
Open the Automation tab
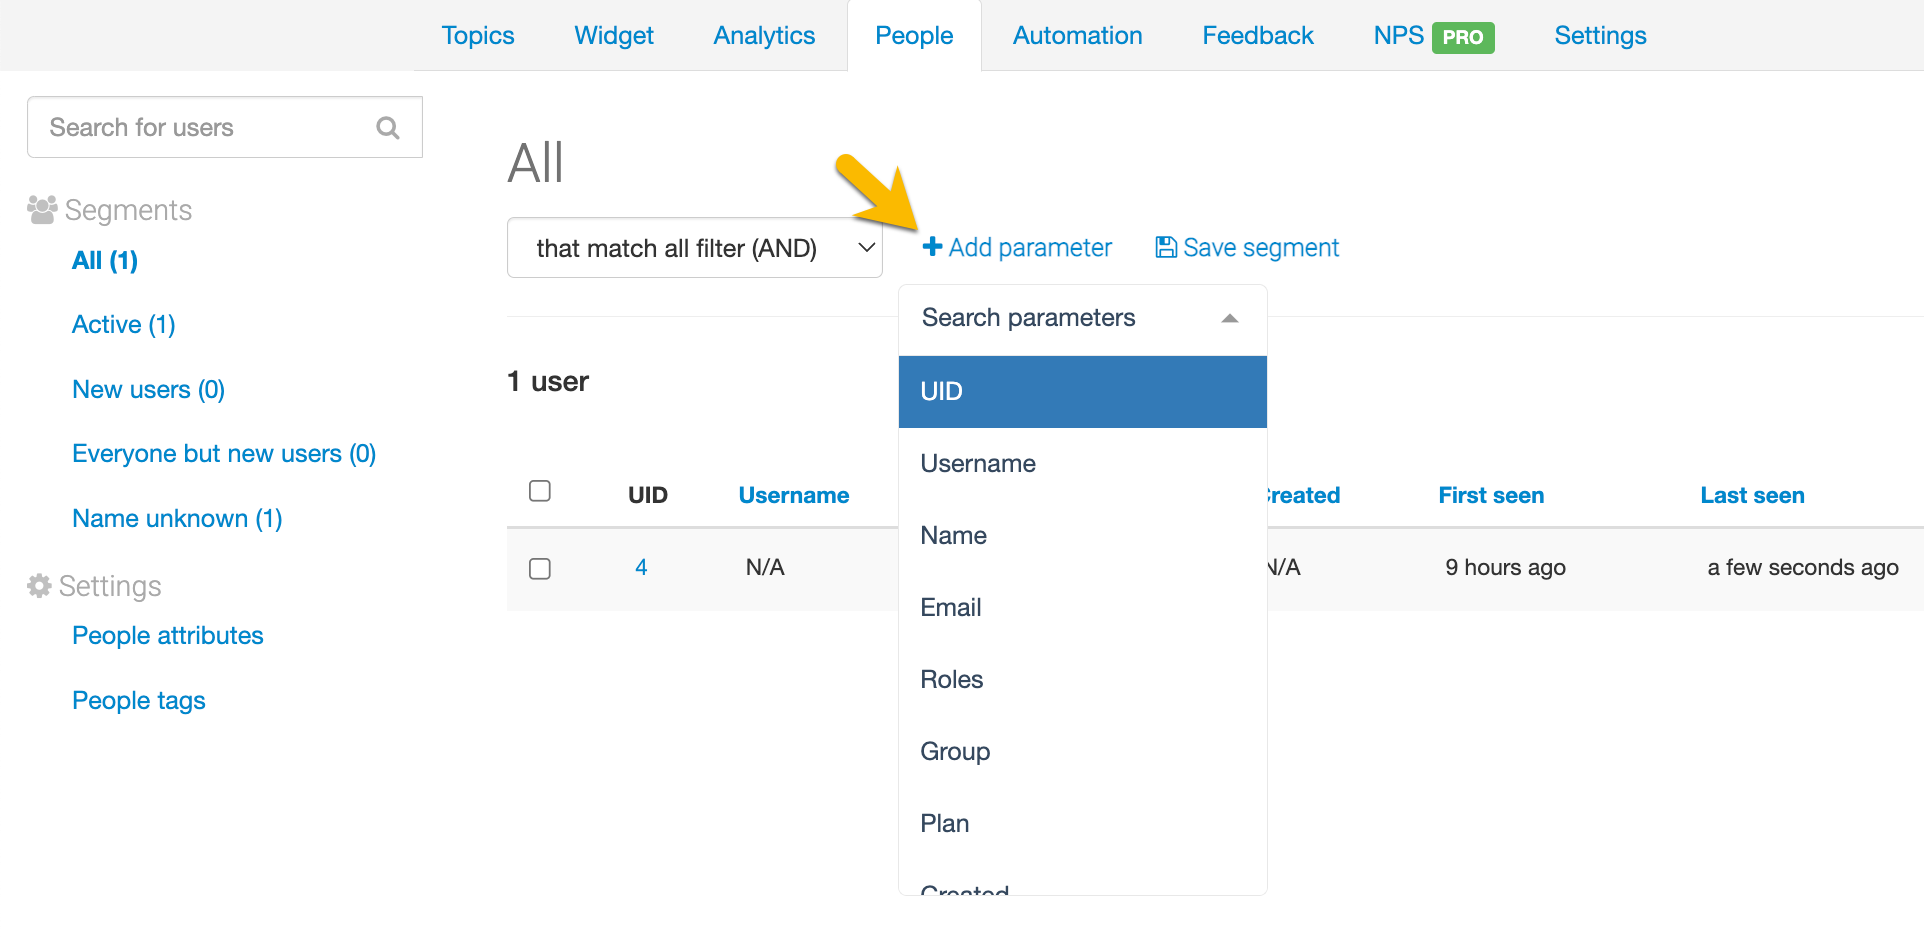tap(1077, 36)
